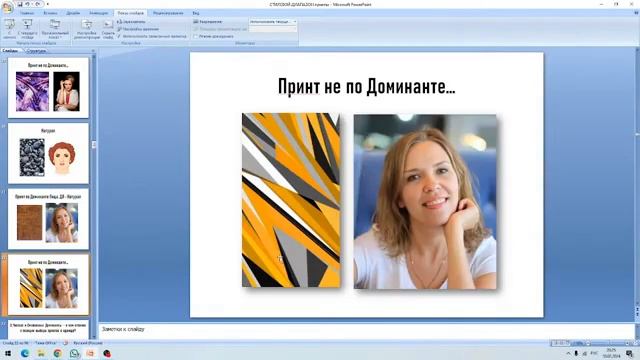Screen dimensions: 640x360
Task: Click Настройка времени rehearse timings
Action: click(x=138, y=29)
